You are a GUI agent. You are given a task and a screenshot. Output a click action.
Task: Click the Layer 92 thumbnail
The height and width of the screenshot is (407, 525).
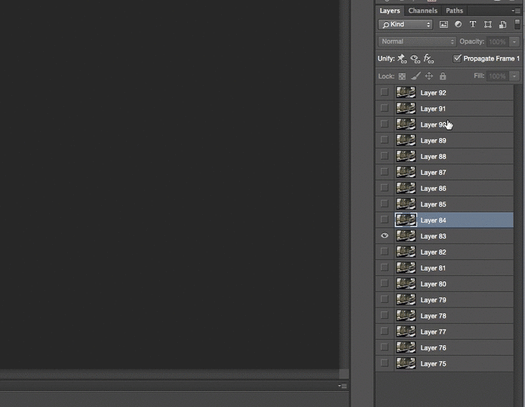pos(406,92)
